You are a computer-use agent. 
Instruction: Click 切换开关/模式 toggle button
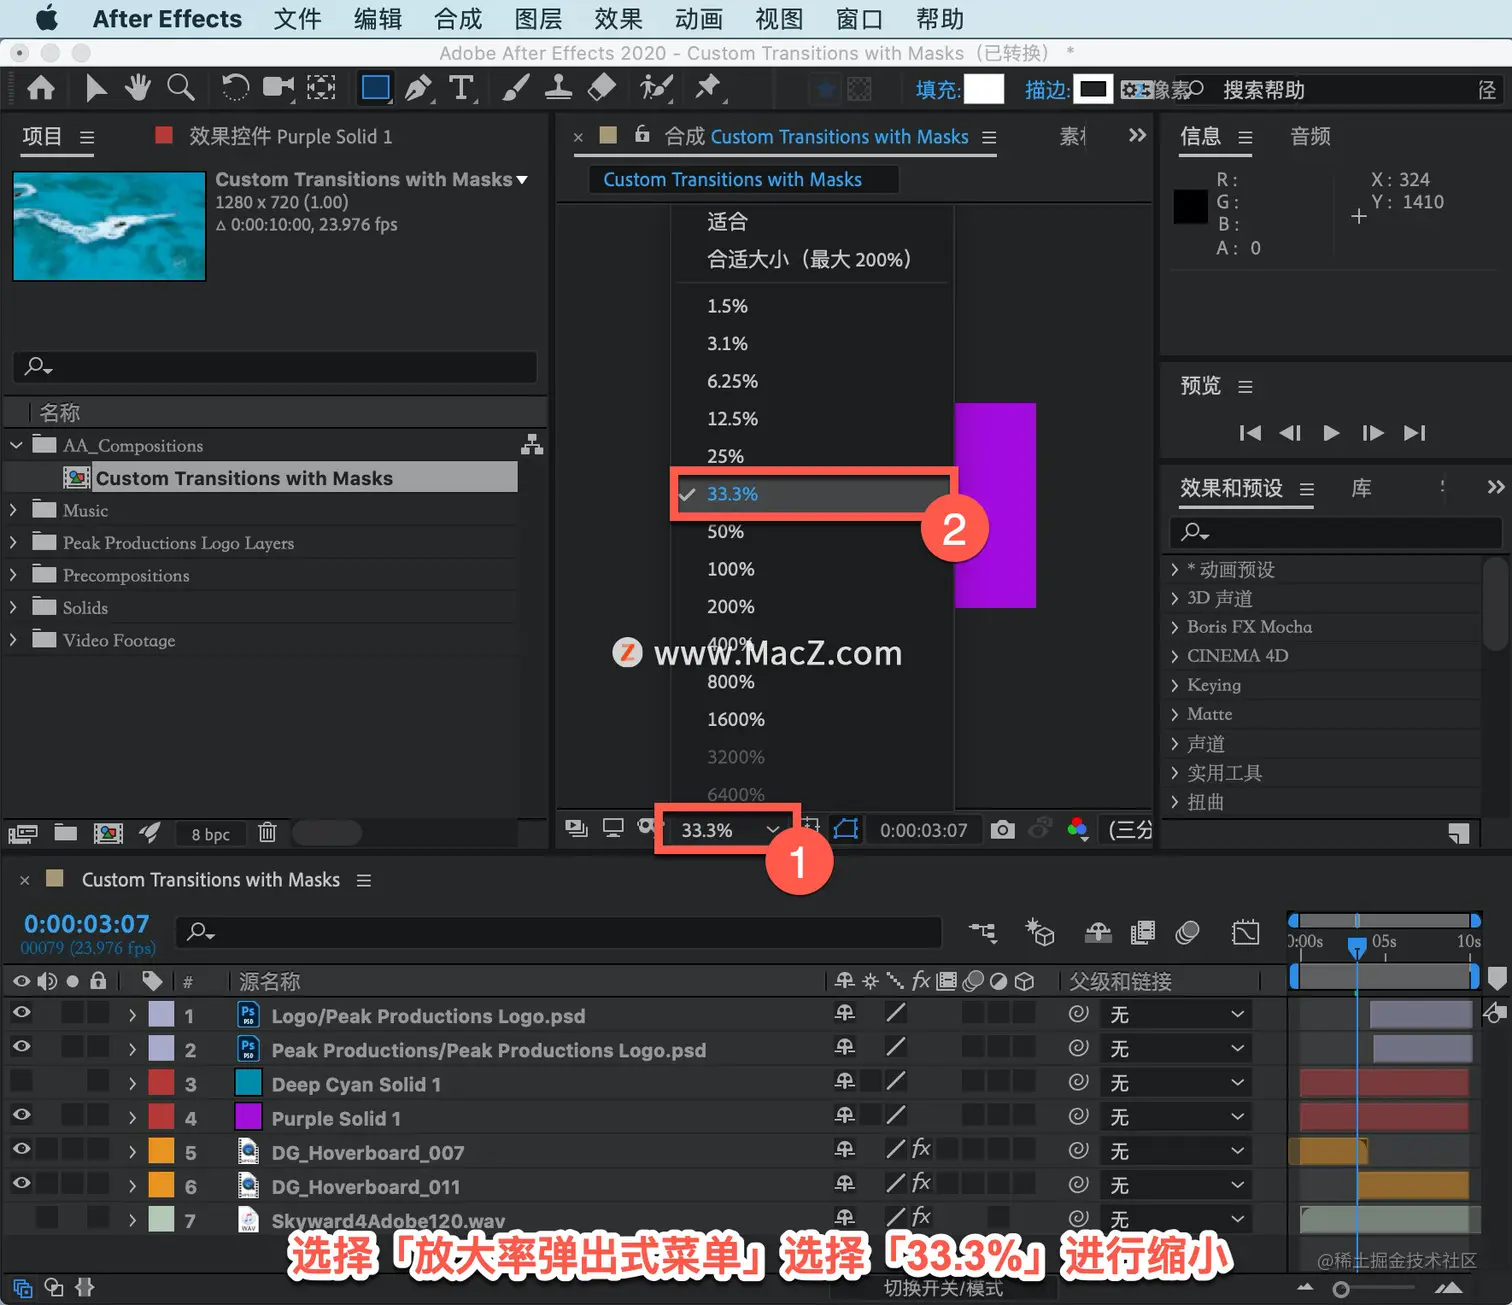943,1288
